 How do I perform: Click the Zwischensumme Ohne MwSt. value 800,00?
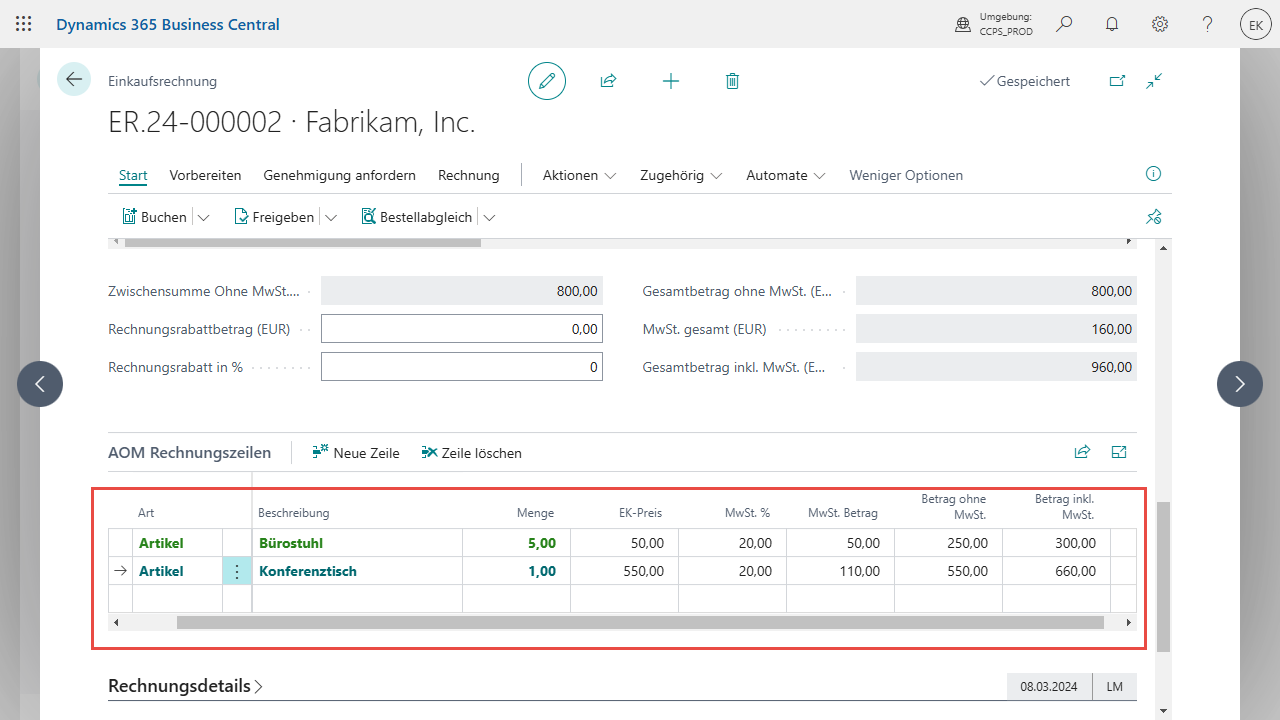coord(462,291)
